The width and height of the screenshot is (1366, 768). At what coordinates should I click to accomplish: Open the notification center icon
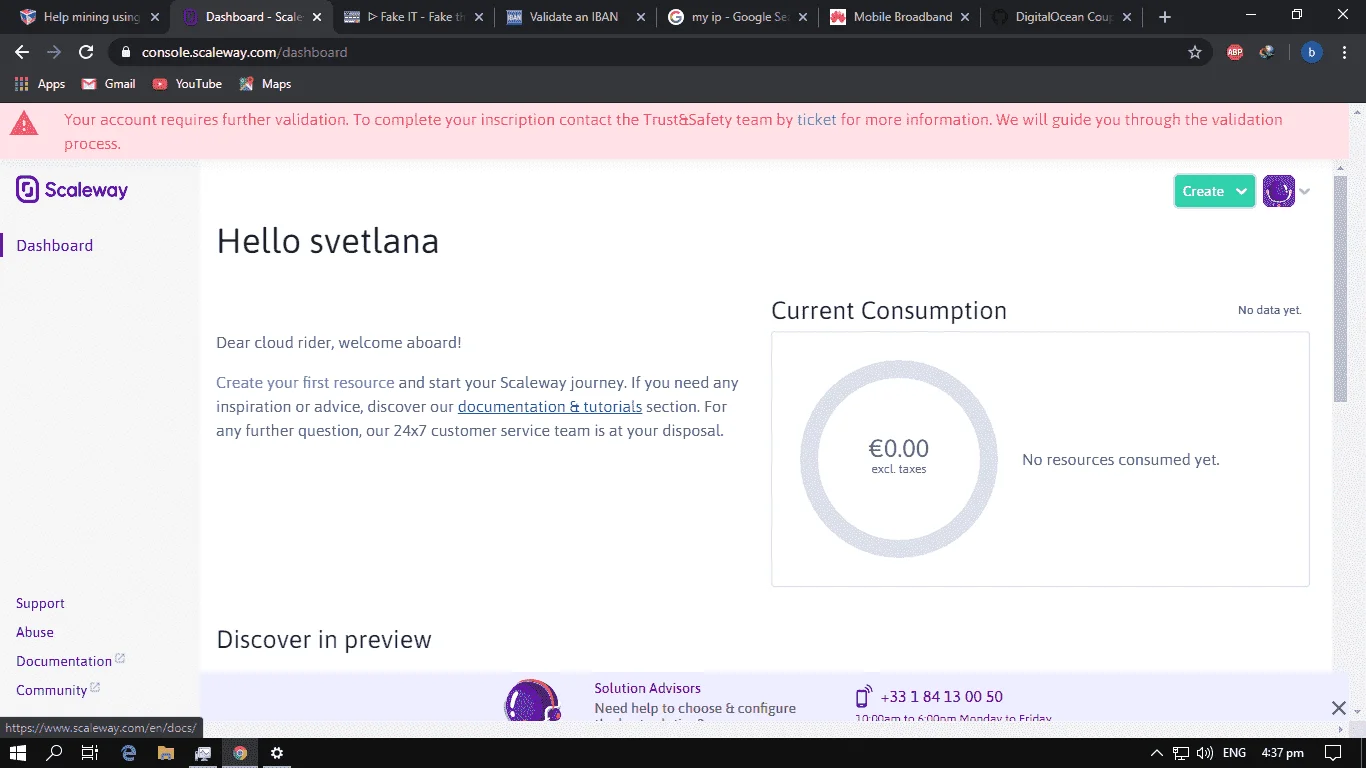(1332, 753)
